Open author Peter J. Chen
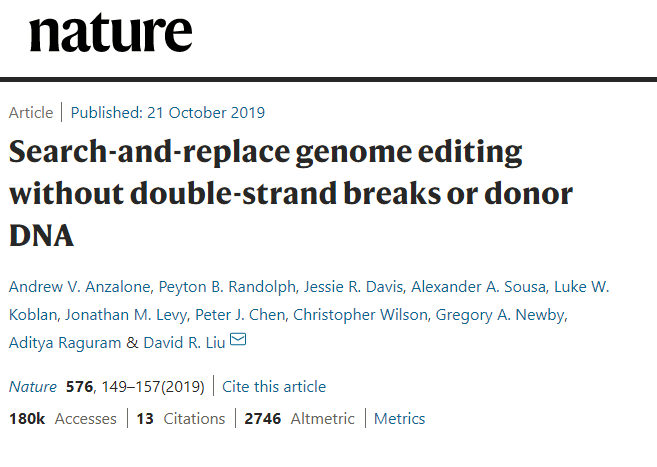This screenshot has height=467, width=657. pyautogui.click(x=240, y=315)
